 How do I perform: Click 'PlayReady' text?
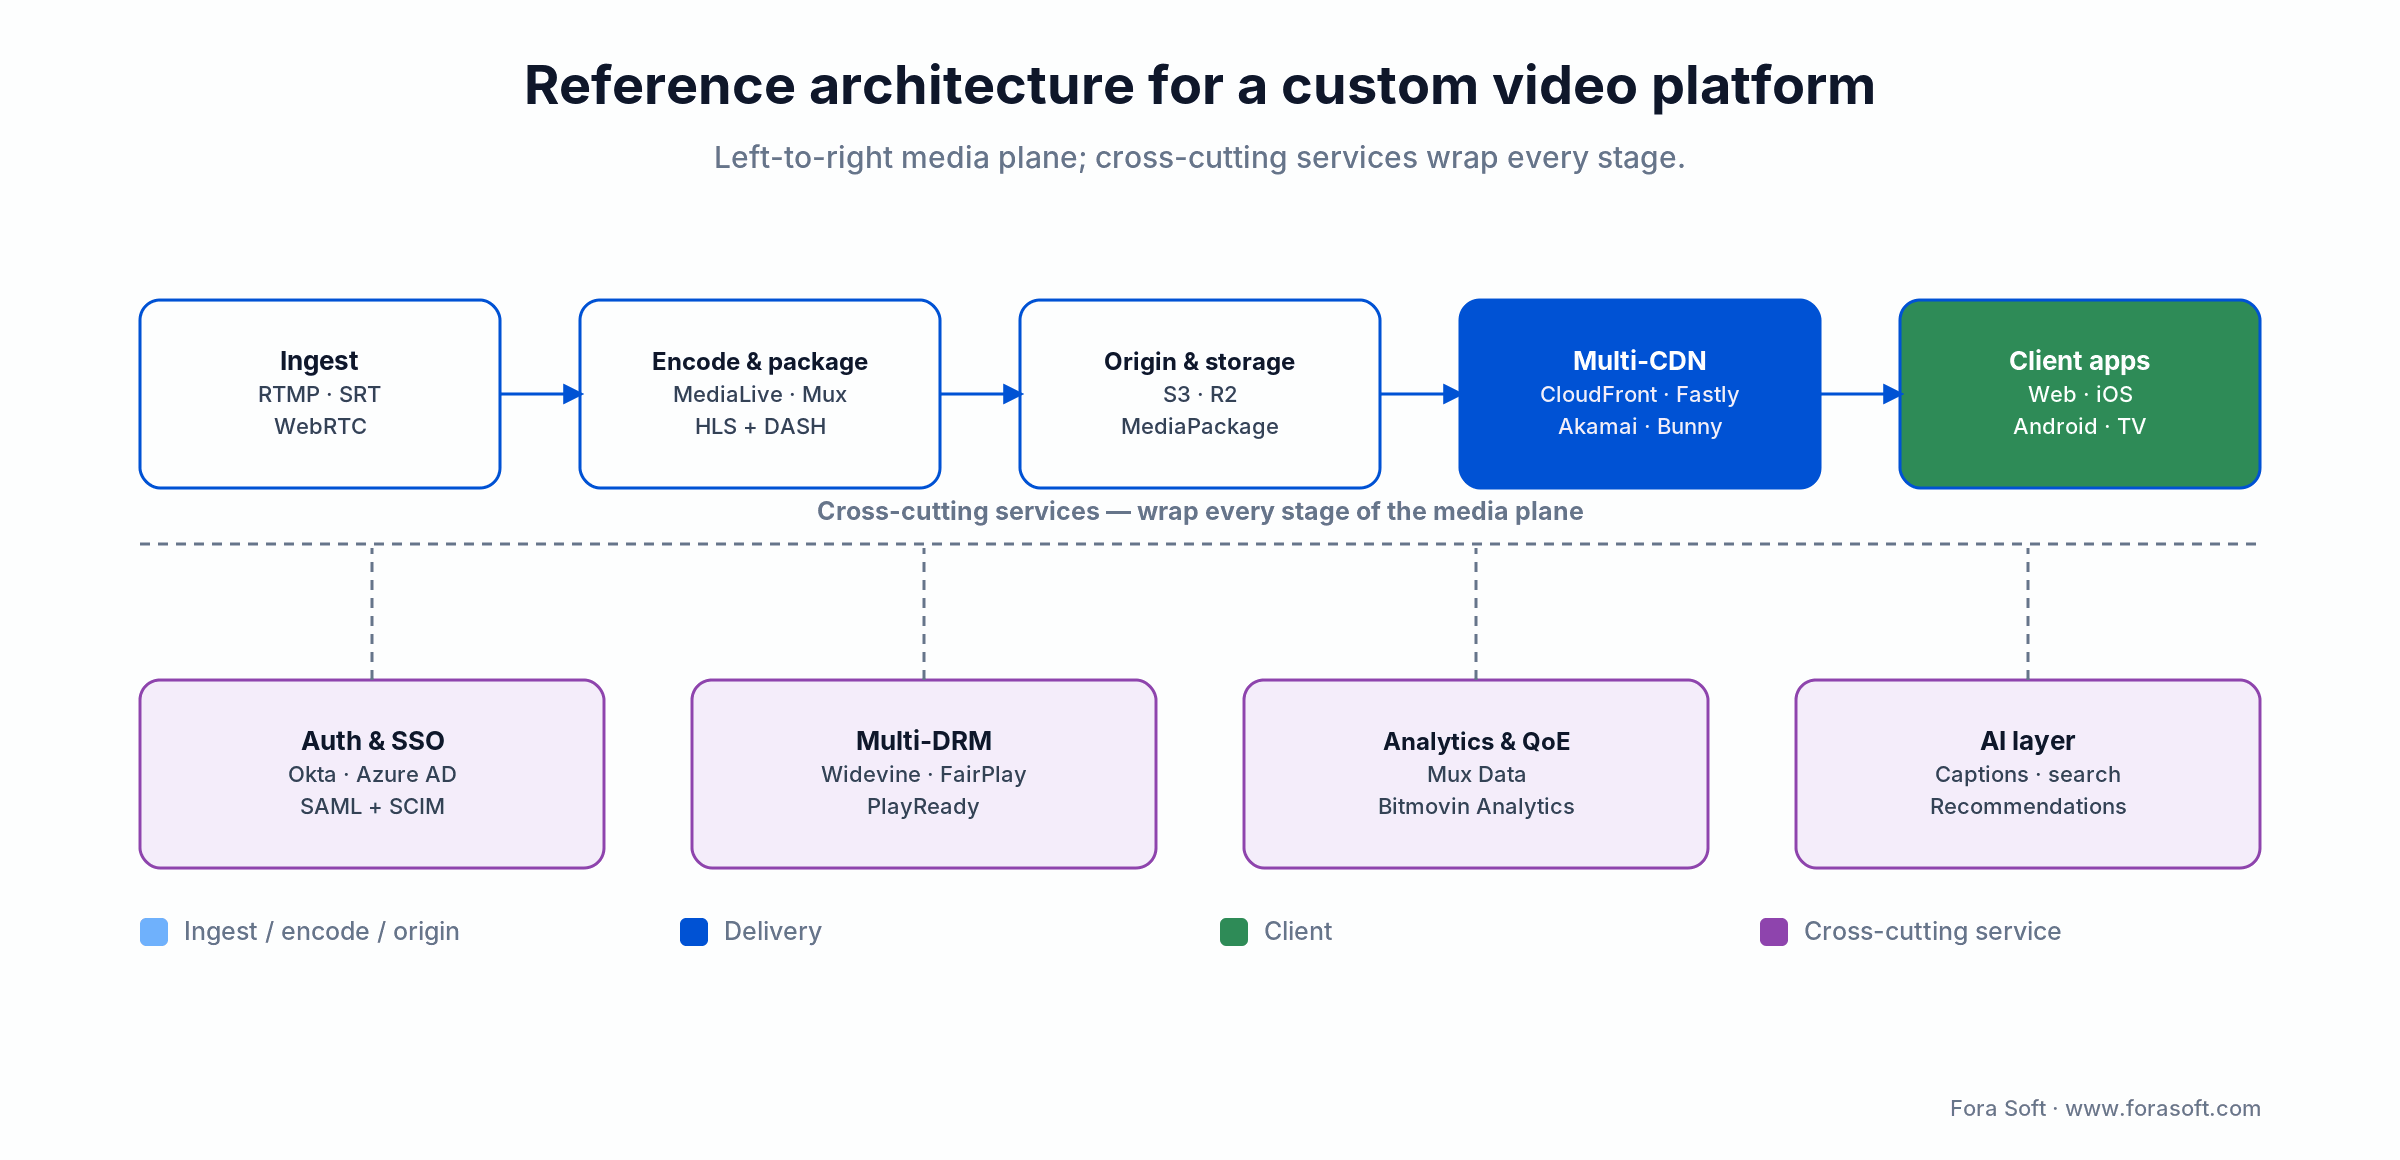[x=924, y=806]
